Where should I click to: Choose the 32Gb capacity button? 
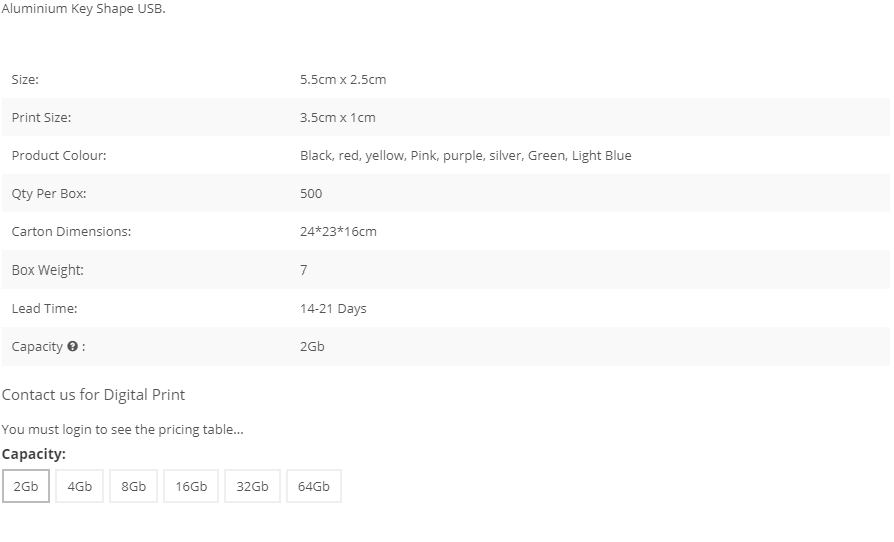(252, 486)
